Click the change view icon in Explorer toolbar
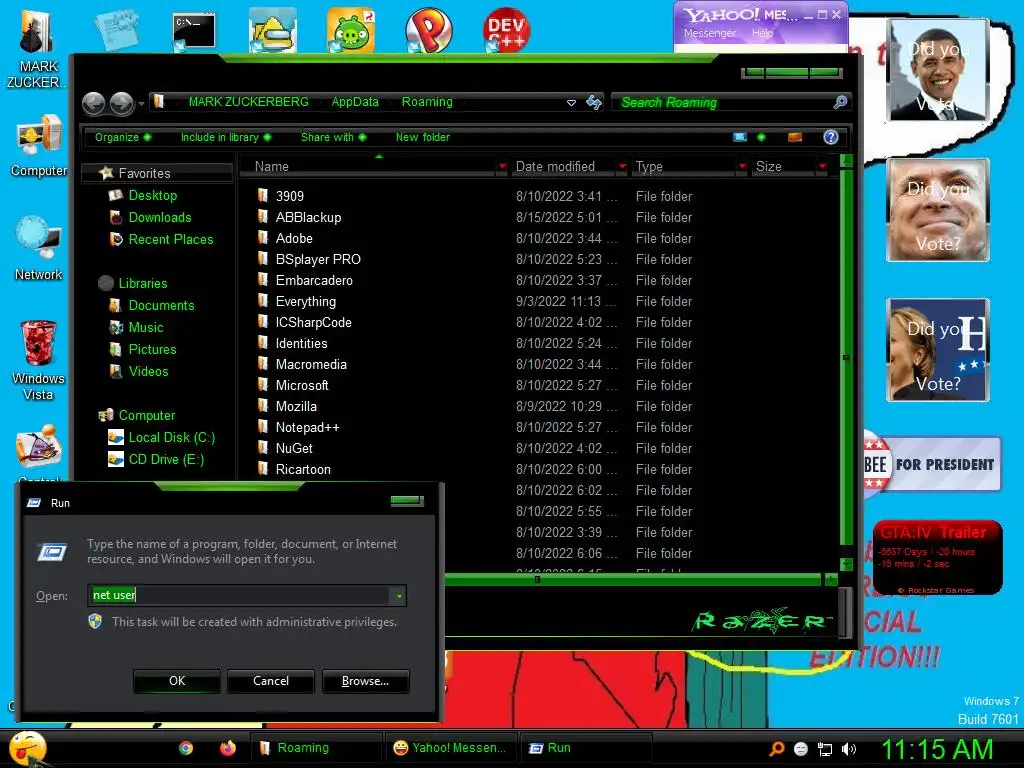1024x768 pixels. point(740,137)
